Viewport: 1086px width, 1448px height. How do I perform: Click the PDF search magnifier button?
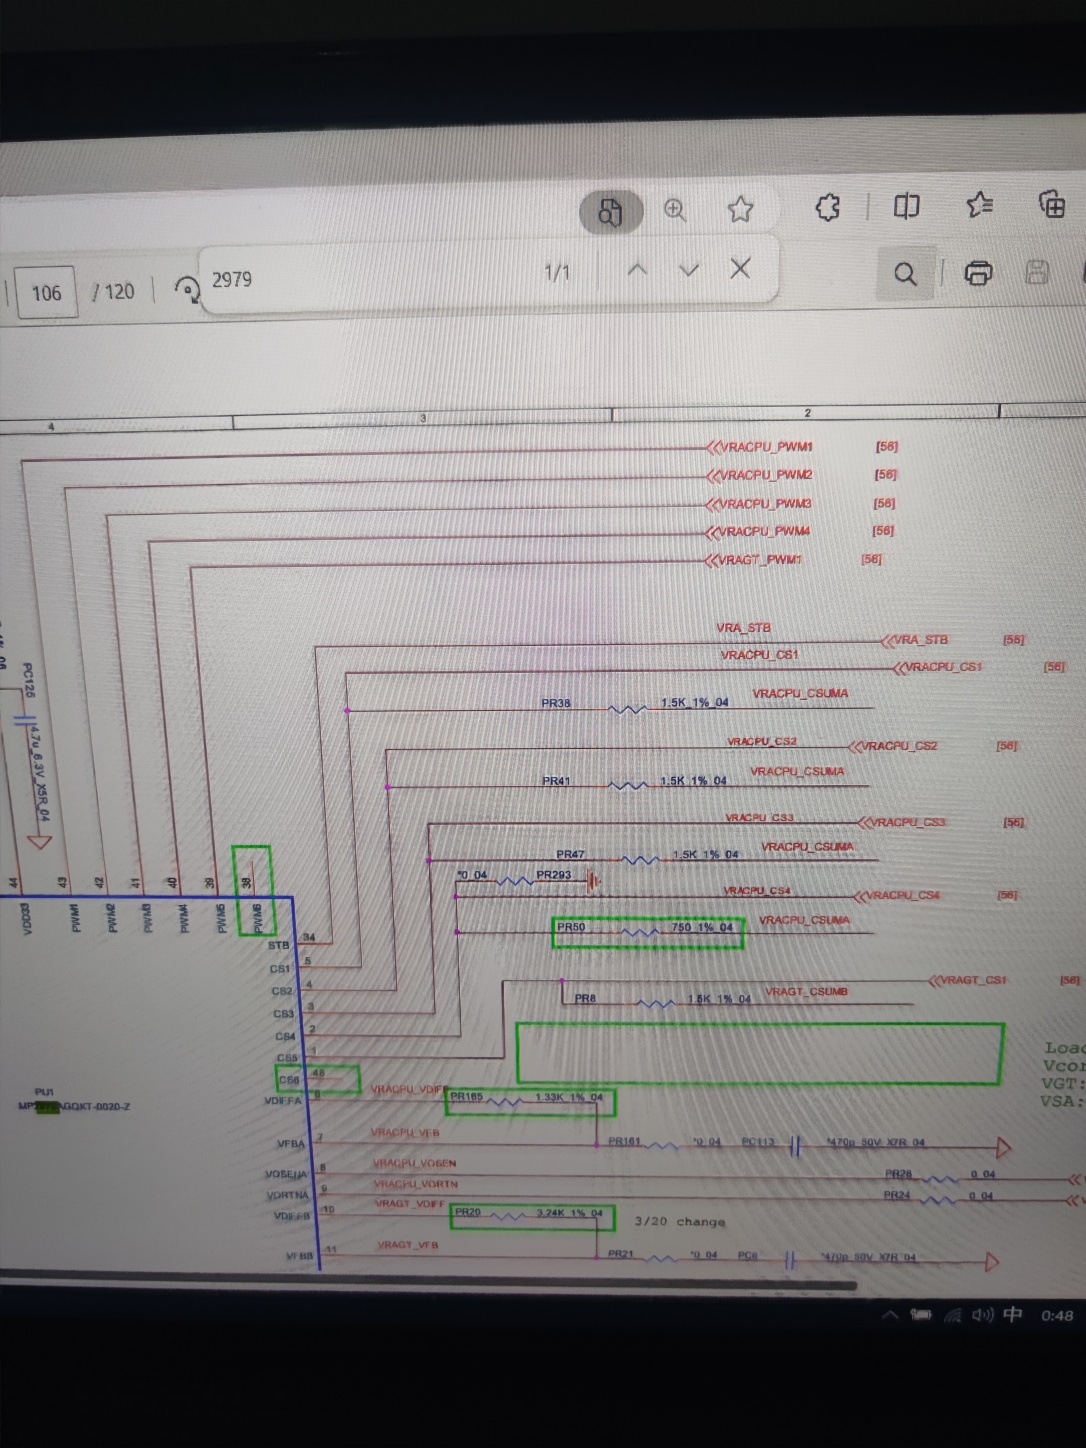(905, 273)
